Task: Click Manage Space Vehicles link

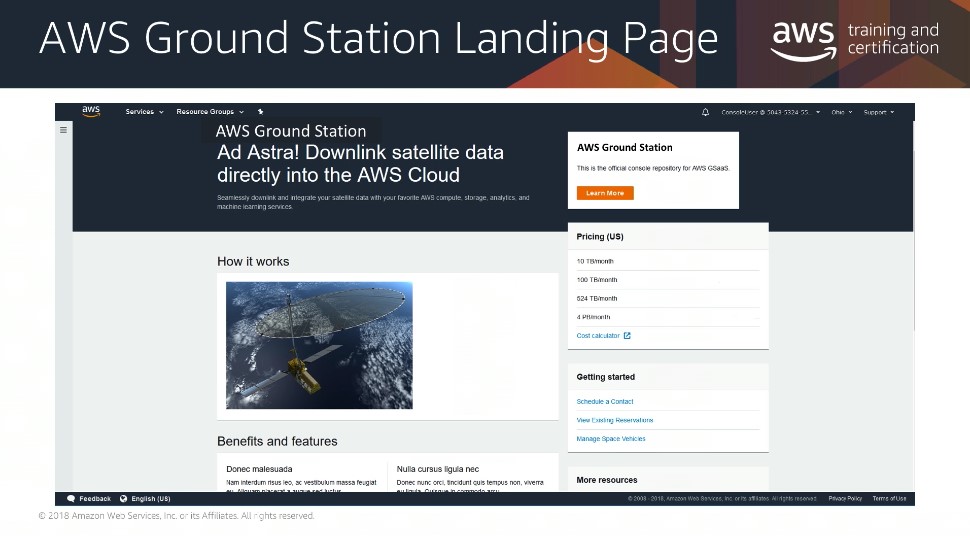Action: point(611,439)
